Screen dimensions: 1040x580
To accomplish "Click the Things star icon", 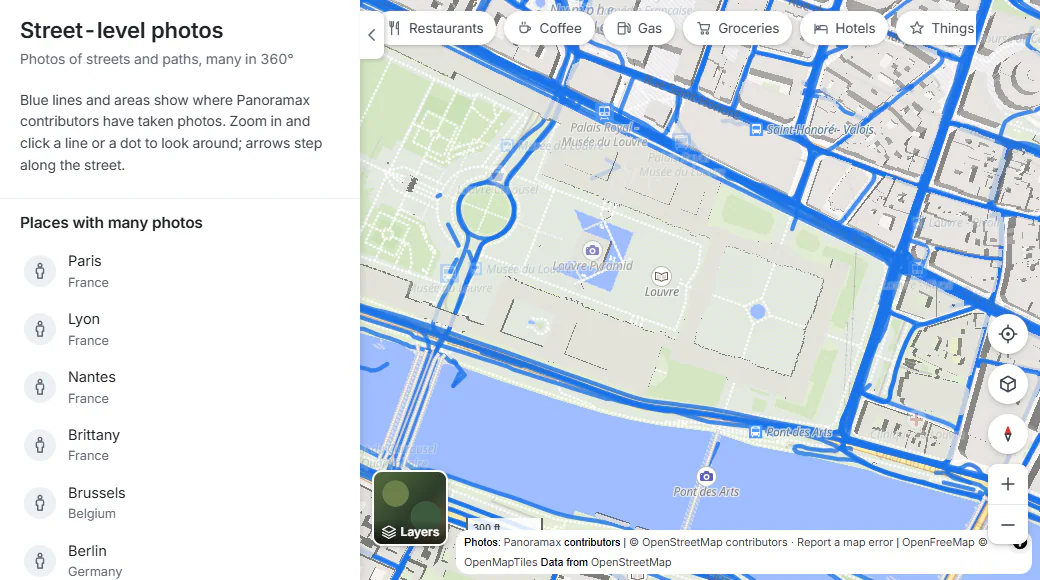I will pos(917,28).
